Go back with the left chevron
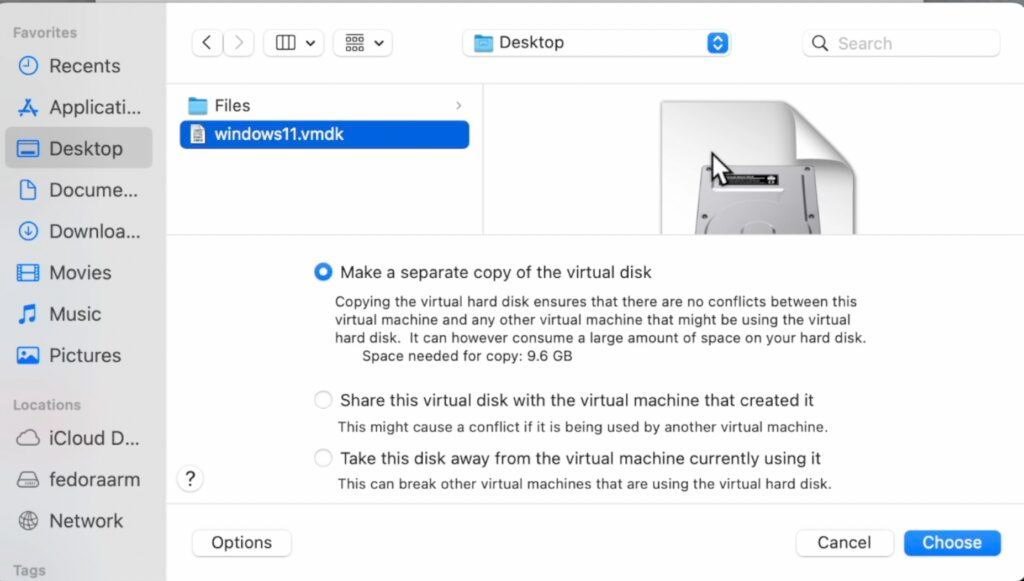 point(207,43)
